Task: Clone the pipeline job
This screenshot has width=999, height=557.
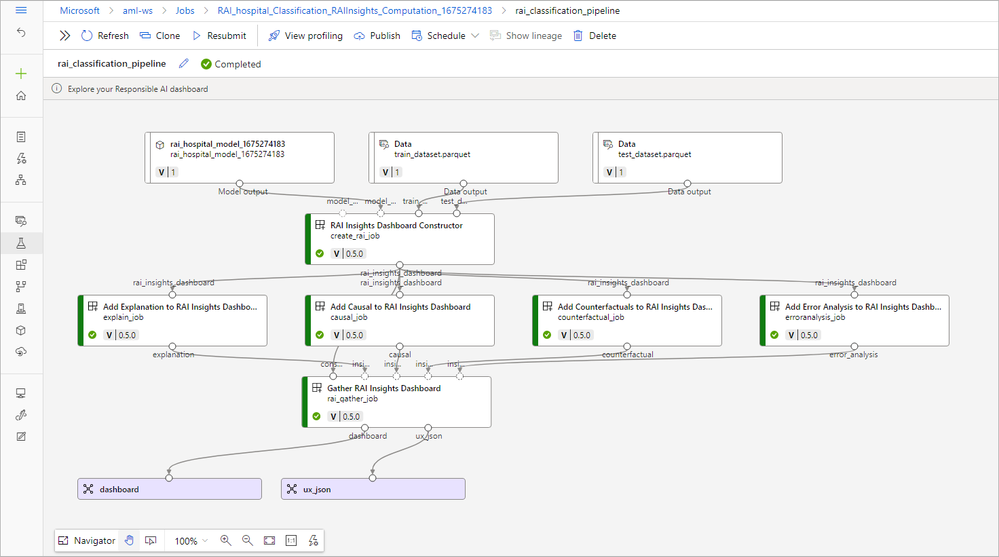Action: (x=160, y=36)
